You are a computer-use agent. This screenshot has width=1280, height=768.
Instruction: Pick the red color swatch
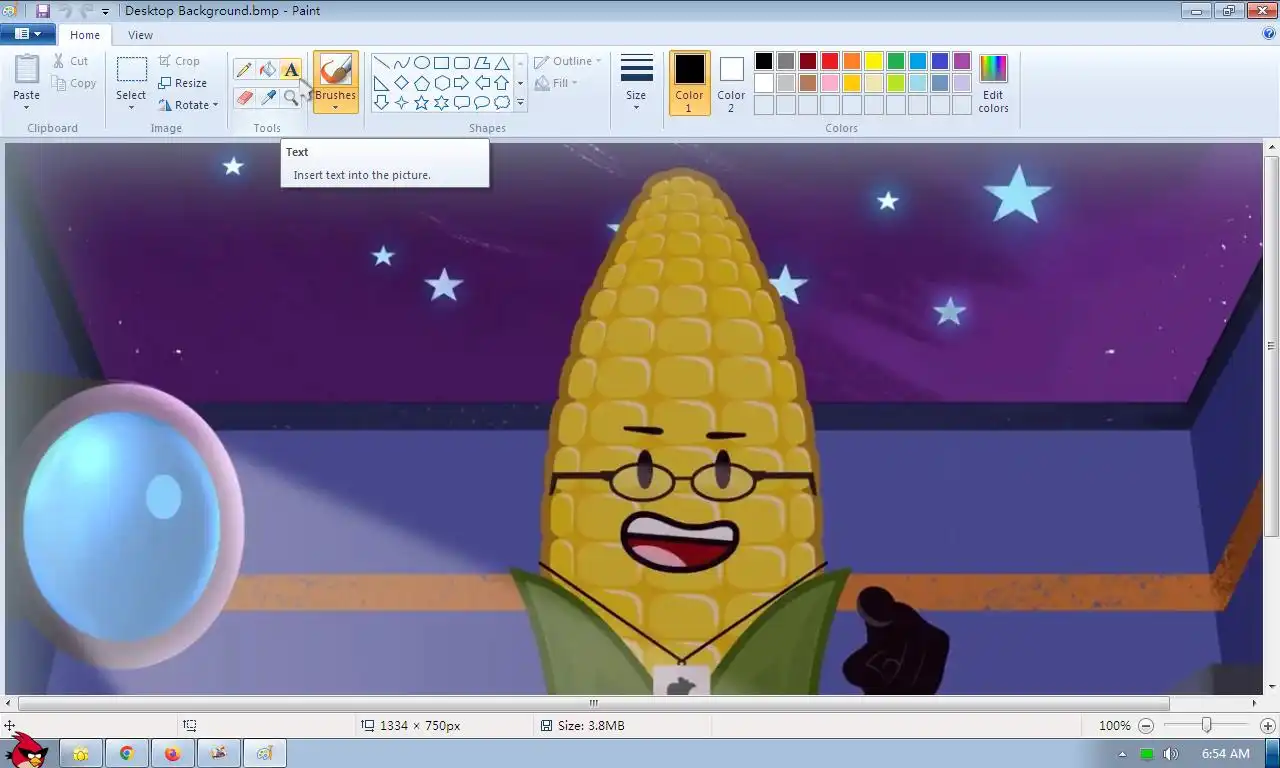click(829, 61)
